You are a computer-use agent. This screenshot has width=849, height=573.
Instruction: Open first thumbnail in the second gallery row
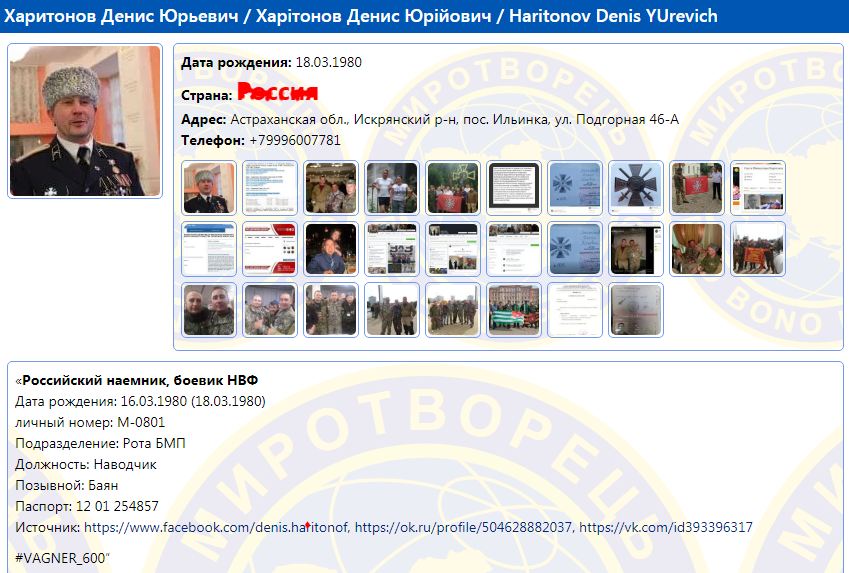click(x=210, y=249)
